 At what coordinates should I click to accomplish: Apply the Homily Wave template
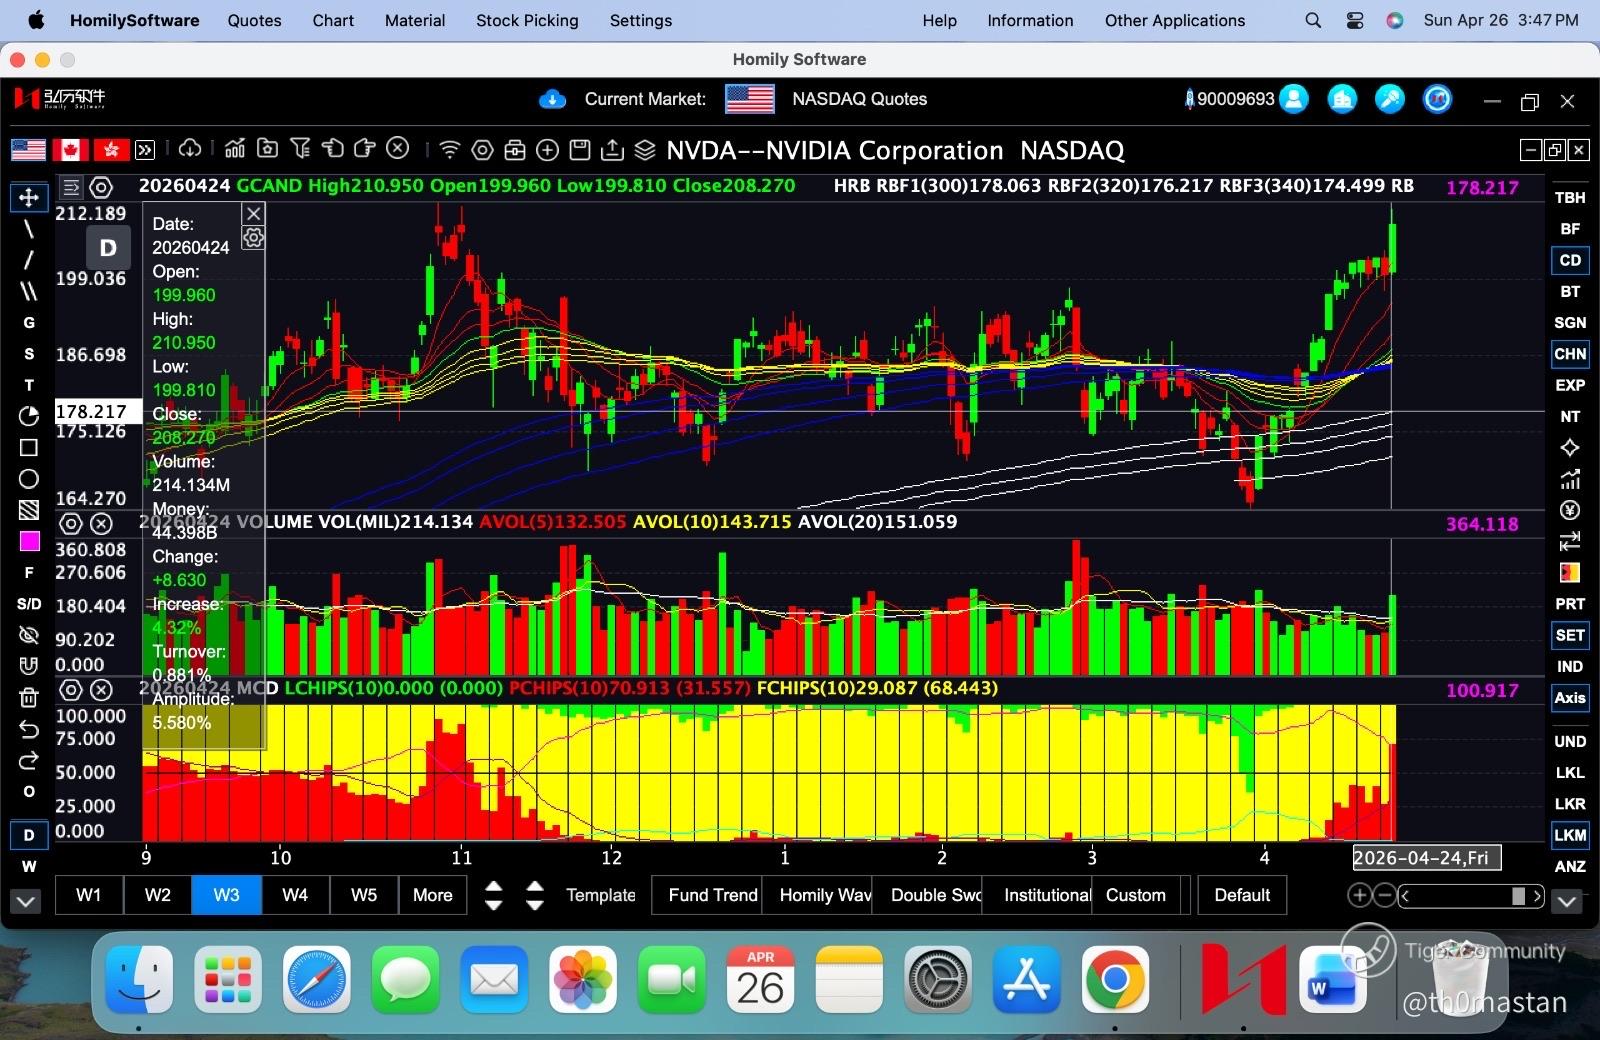tap(818, 895)
